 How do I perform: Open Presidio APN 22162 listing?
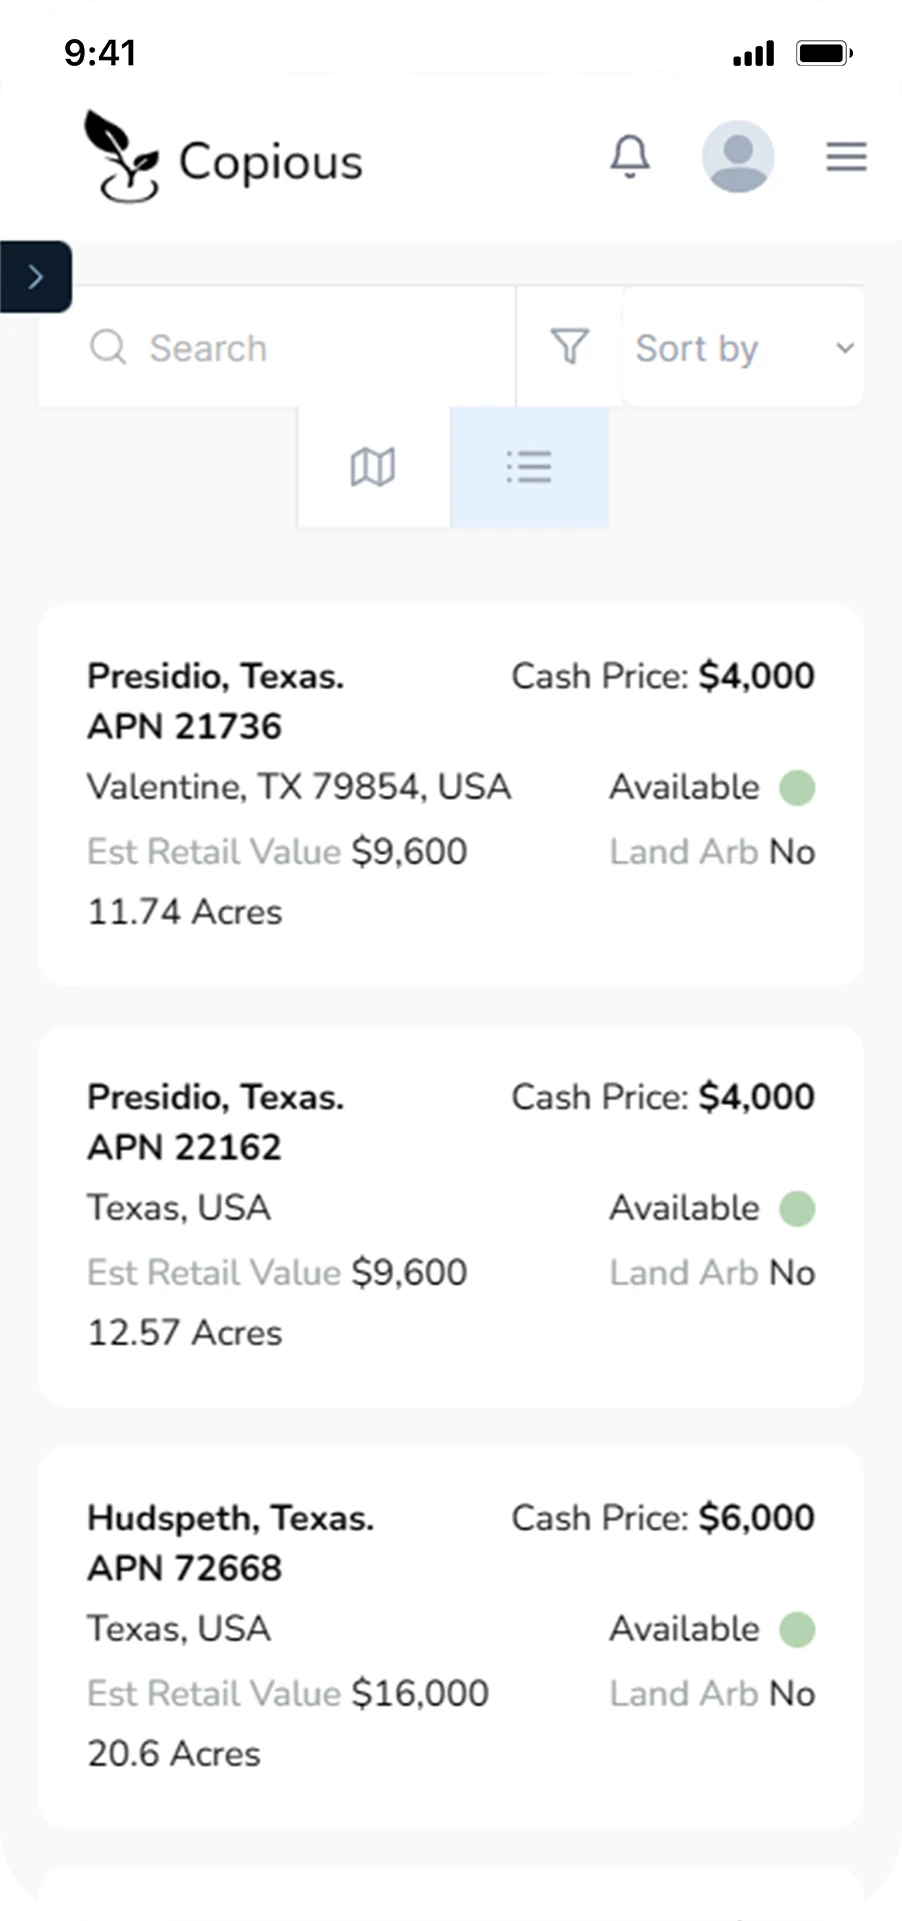pyautogui.click(x=215, y=1121)
